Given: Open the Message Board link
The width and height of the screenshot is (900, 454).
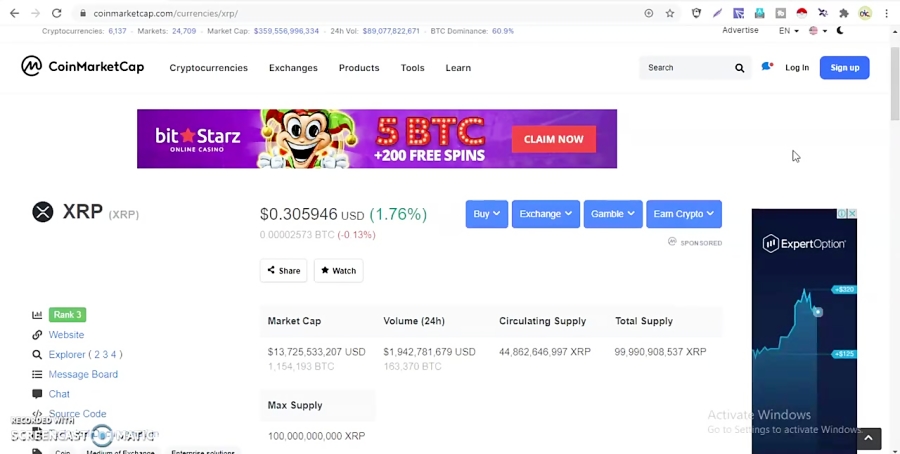Looking at the screenshot, I should click(83, 374).
